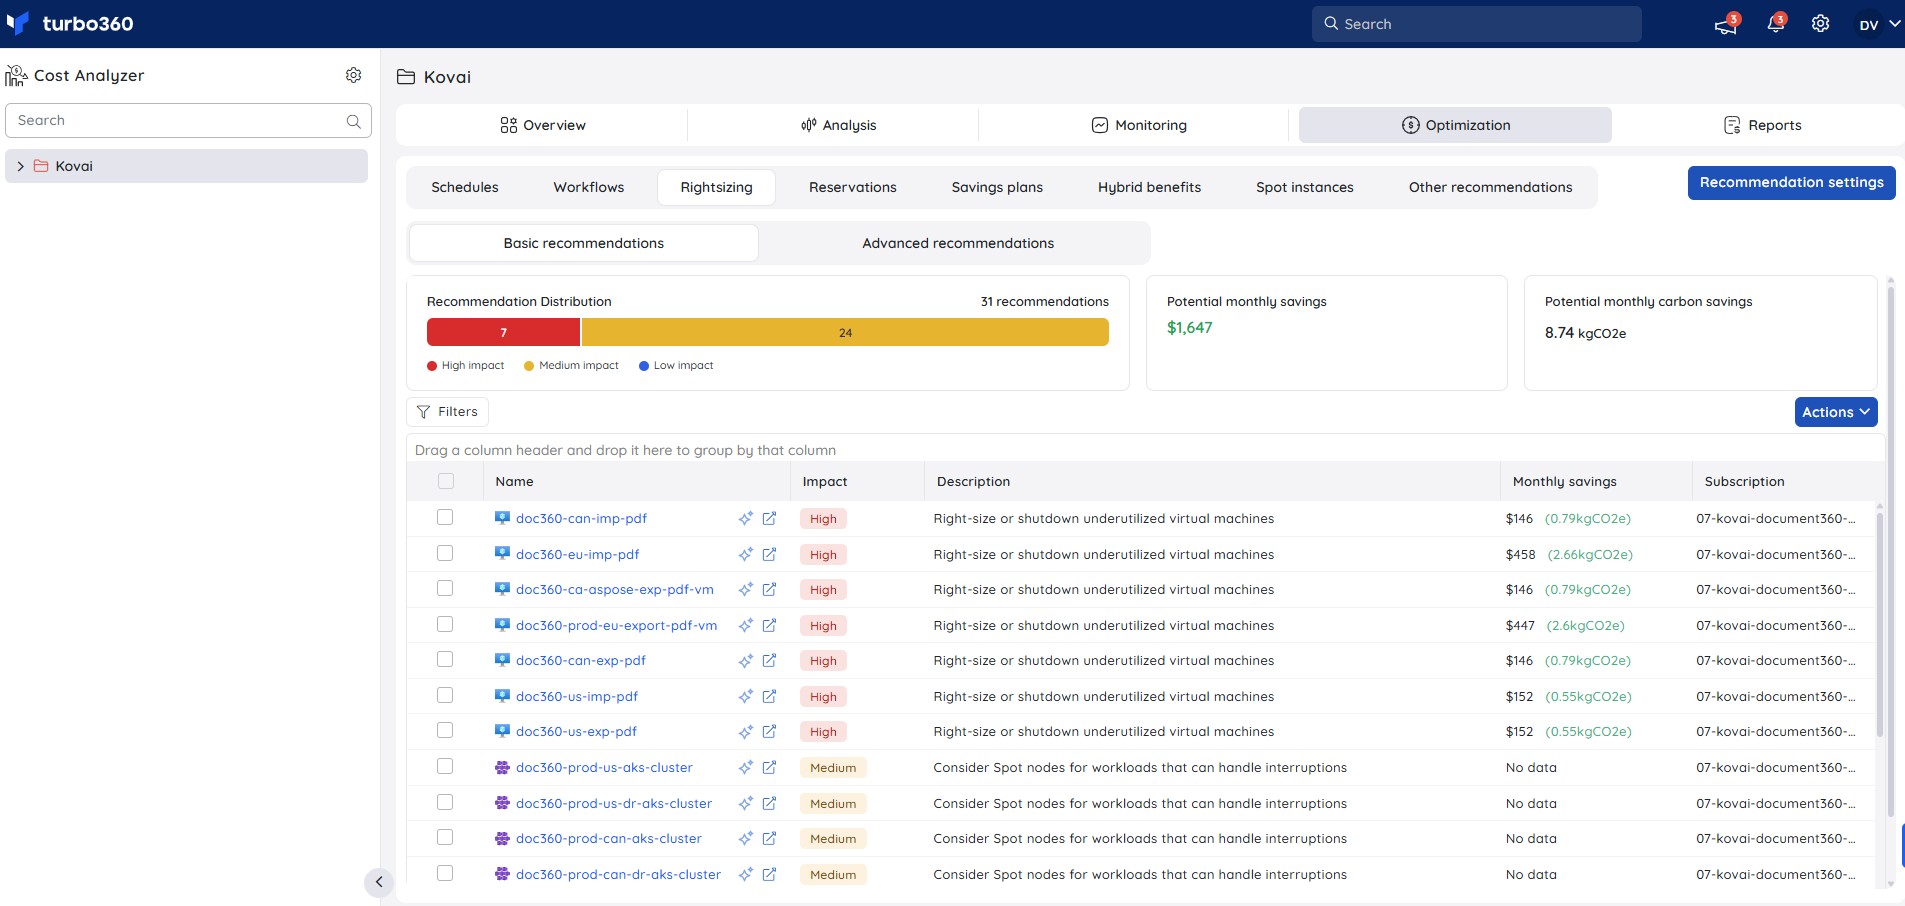This screenshot has height=906, width=1905.
Task: Open AI insights for doc360-us-imp-pdf
Action: pos(745,696)
